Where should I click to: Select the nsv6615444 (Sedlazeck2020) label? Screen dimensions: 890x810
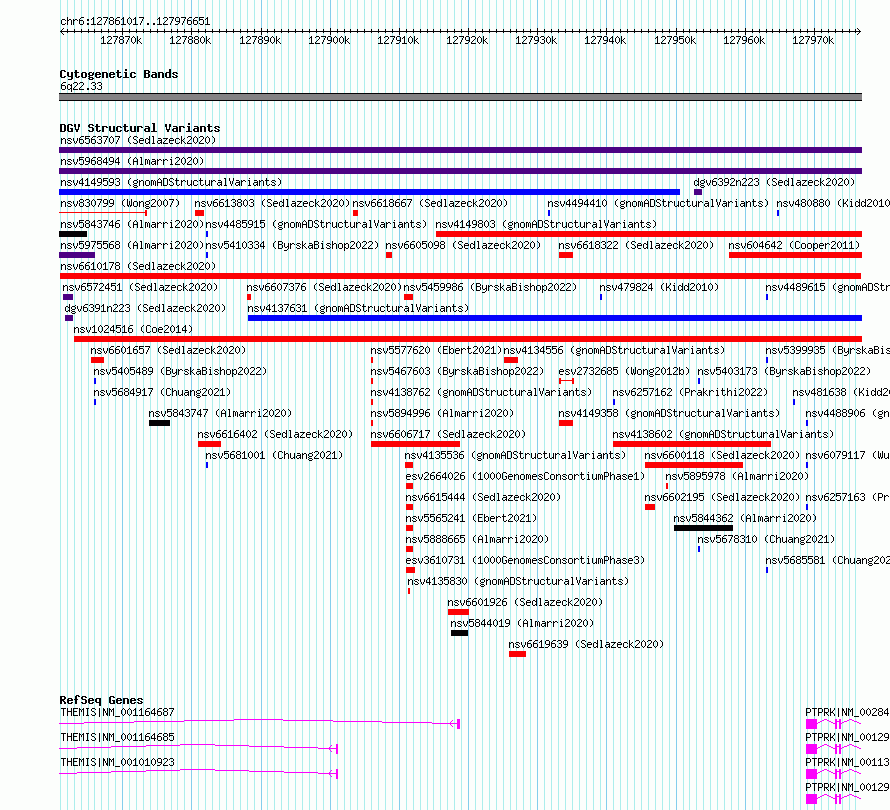[x=484, y=497]
